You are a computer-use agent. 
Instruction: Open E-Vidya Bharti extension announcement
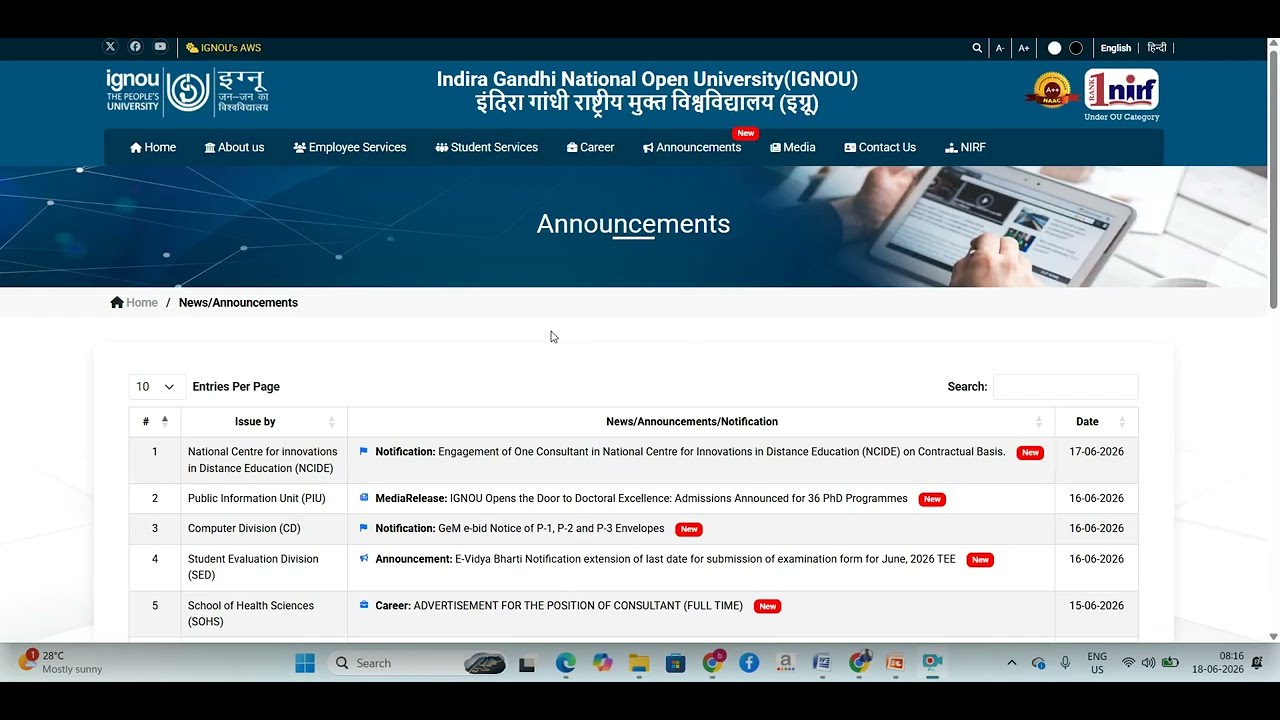tap(665, 559)
